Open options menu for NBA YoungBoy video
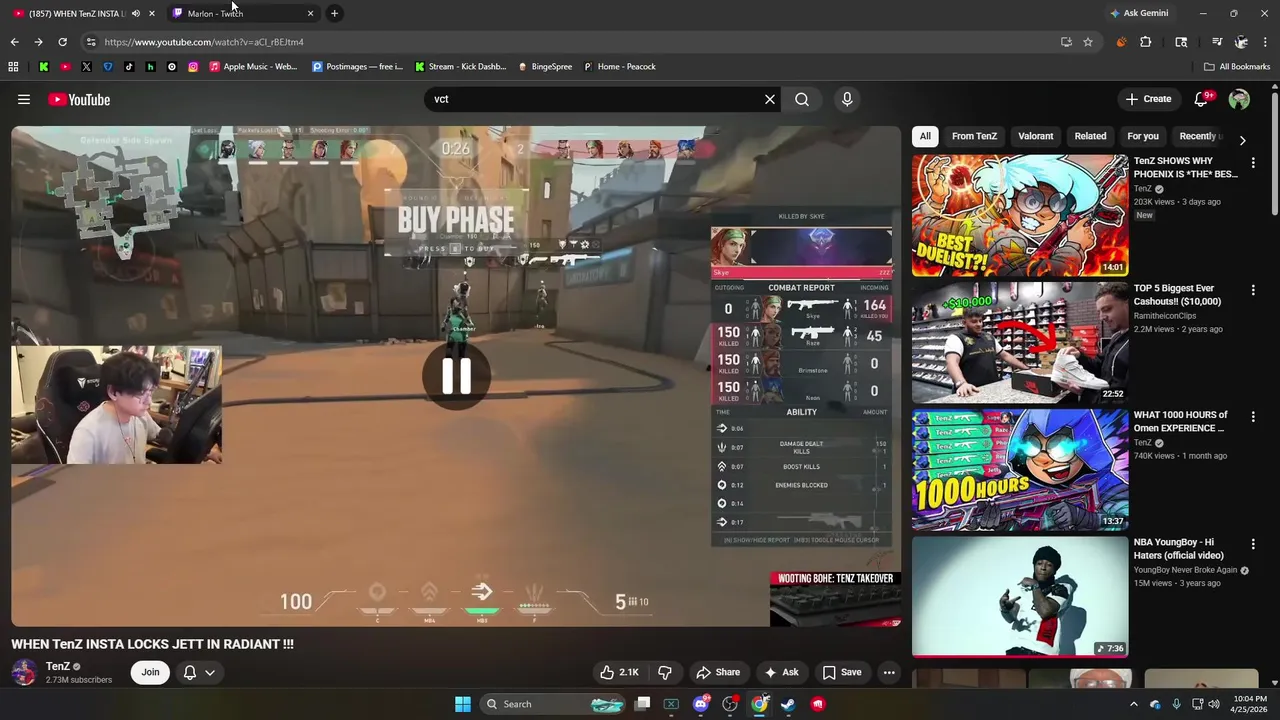 pyautogui.click(x=1253, y=544)
